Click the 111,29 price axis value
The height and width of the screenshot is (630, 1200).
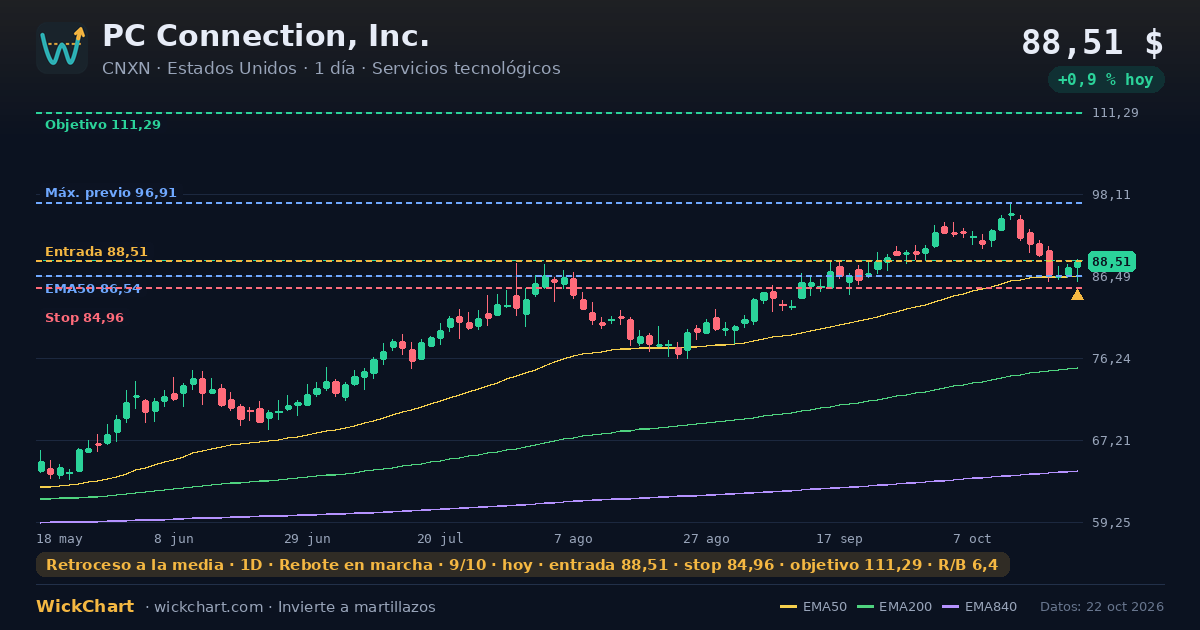point(1115,113)
